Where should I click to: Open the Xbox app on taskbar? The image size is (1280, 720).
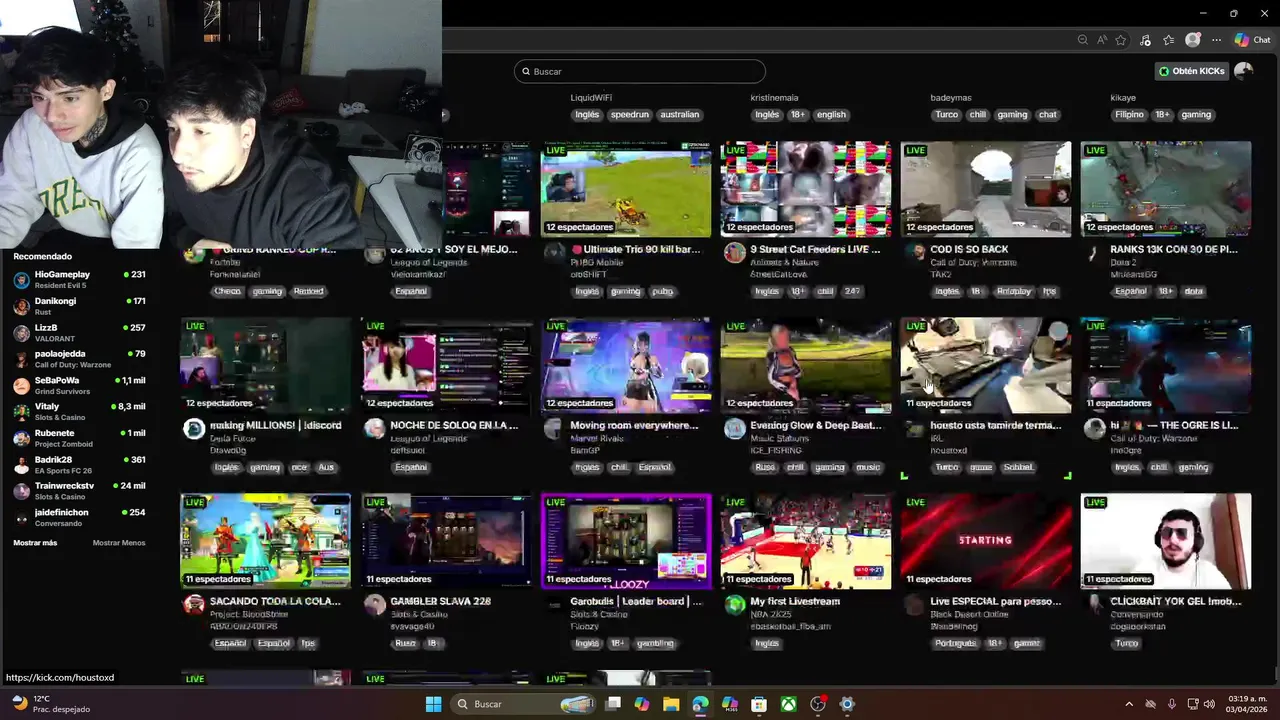789,704
